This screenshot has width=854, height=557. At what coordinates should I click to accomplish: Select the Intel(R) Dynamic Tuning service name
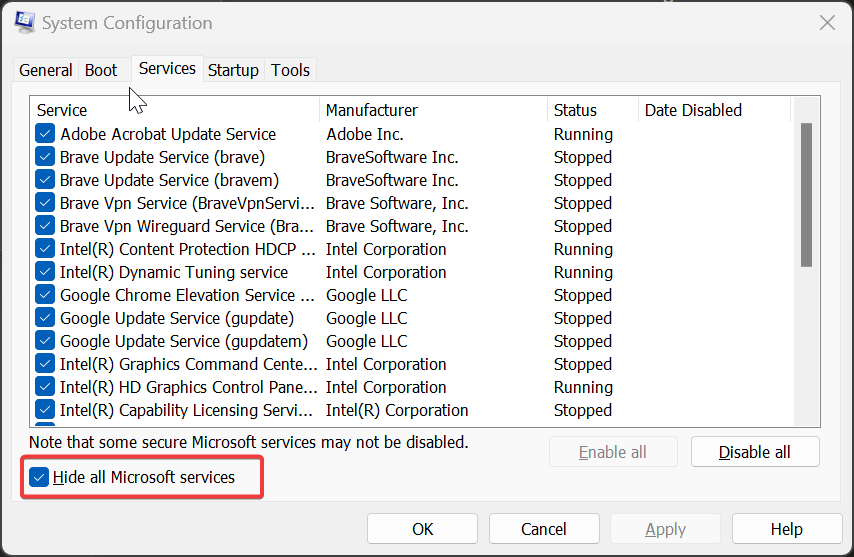click(174, 272)
